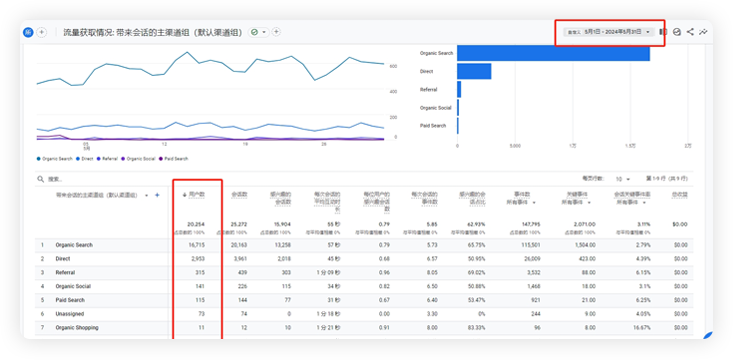Screen dimensions: 733x361
Task: Open the dropdown arrow beside the green check
Action: point(264,32)
